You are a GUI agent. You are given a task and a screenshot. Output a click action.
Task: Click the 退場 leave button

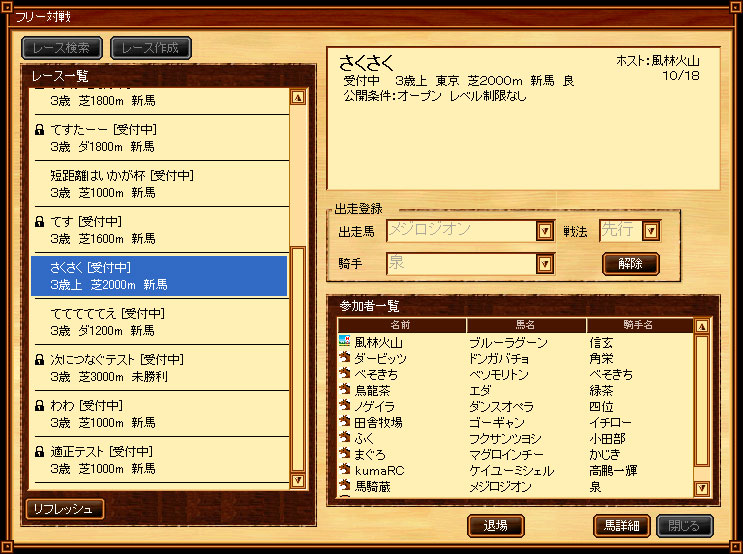point(496,526)
